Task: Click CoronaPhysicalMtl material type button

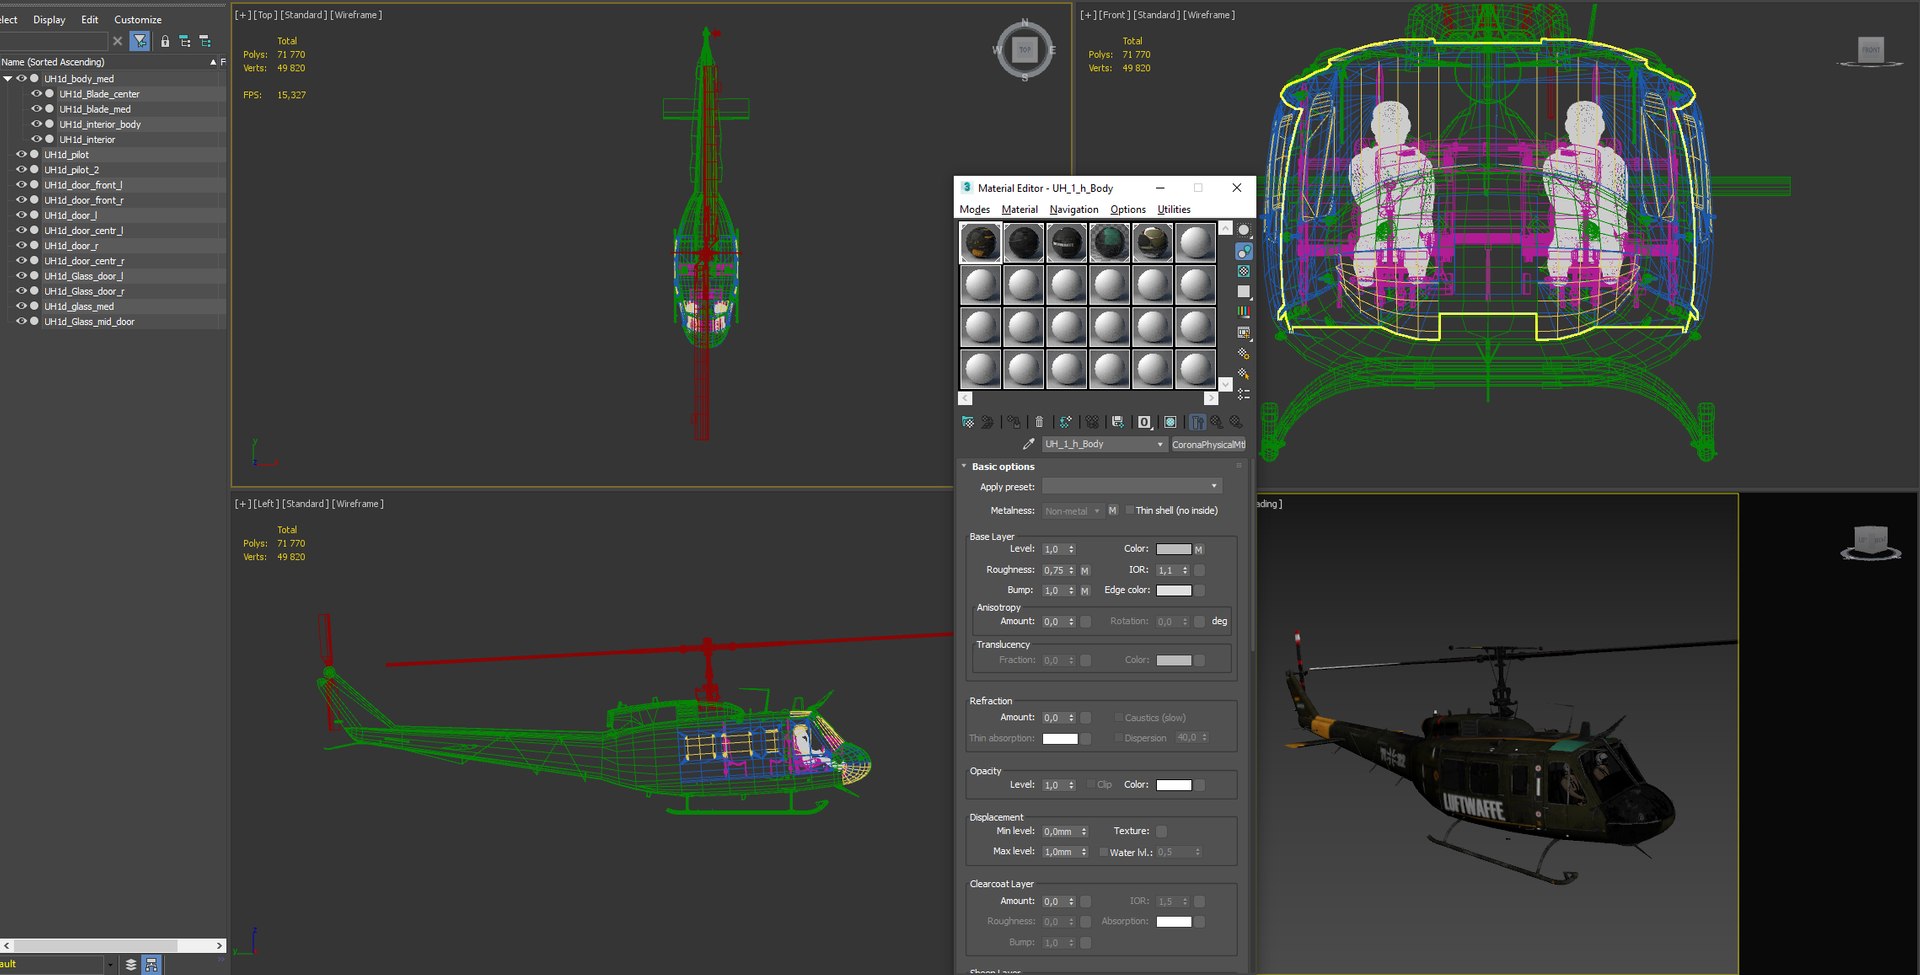Action: pyautogui.click(x=1209, y=444)
